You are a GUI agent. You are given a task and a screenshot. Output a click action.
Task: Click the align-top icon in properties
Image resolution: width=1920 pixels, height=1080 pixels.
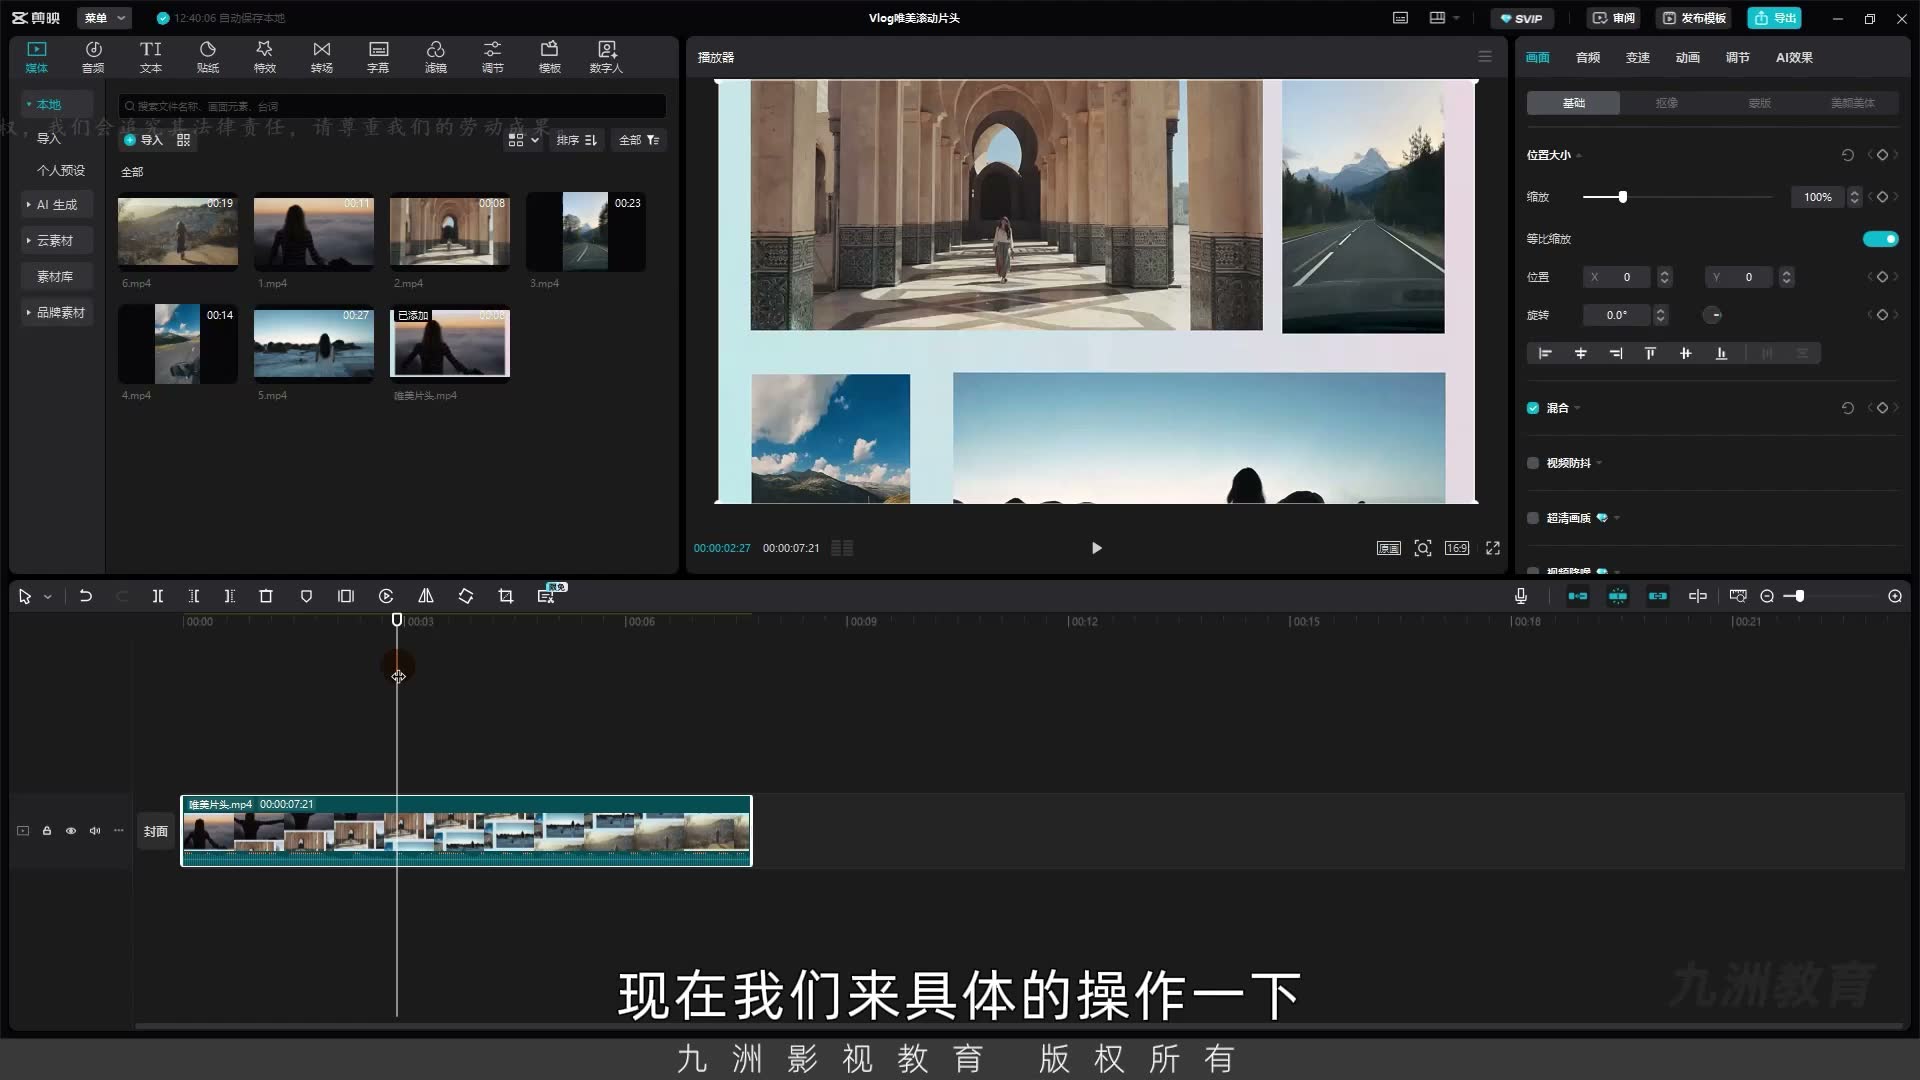[1650, 353]
